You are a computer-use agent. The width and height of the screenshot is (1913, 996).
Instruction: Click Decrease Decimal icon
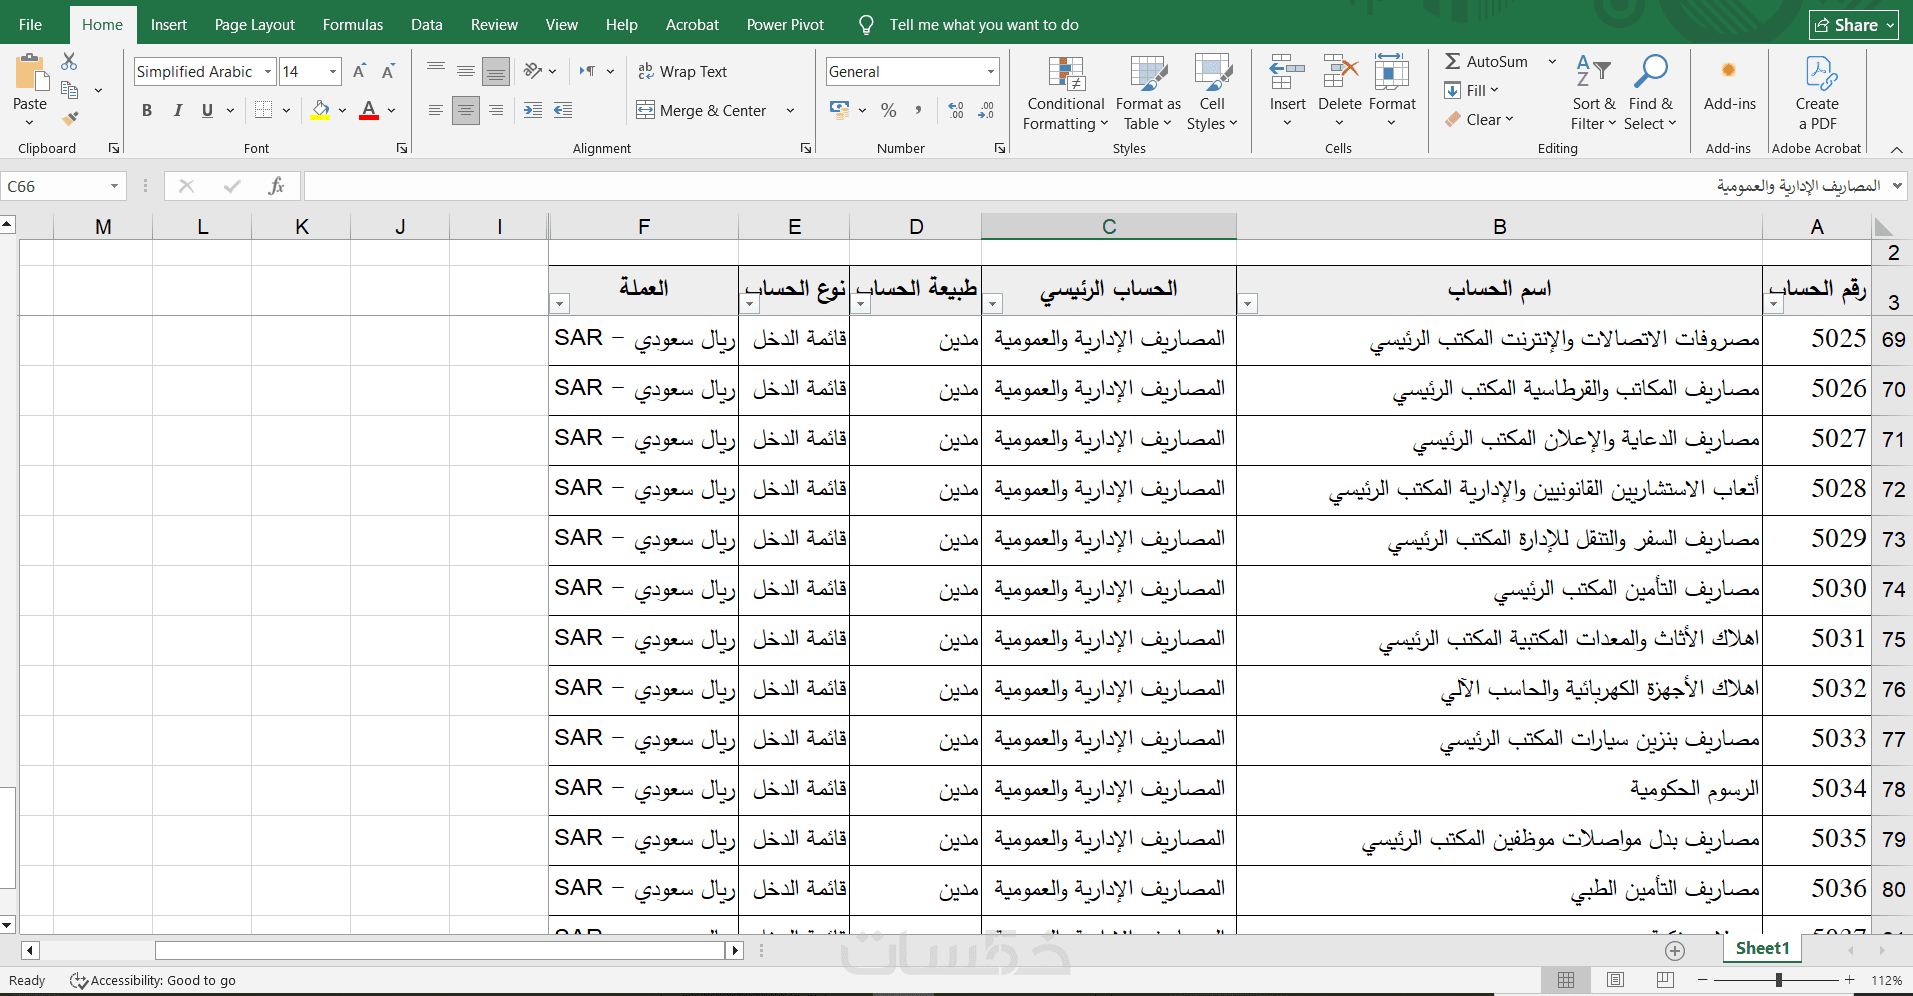[986, 110]
